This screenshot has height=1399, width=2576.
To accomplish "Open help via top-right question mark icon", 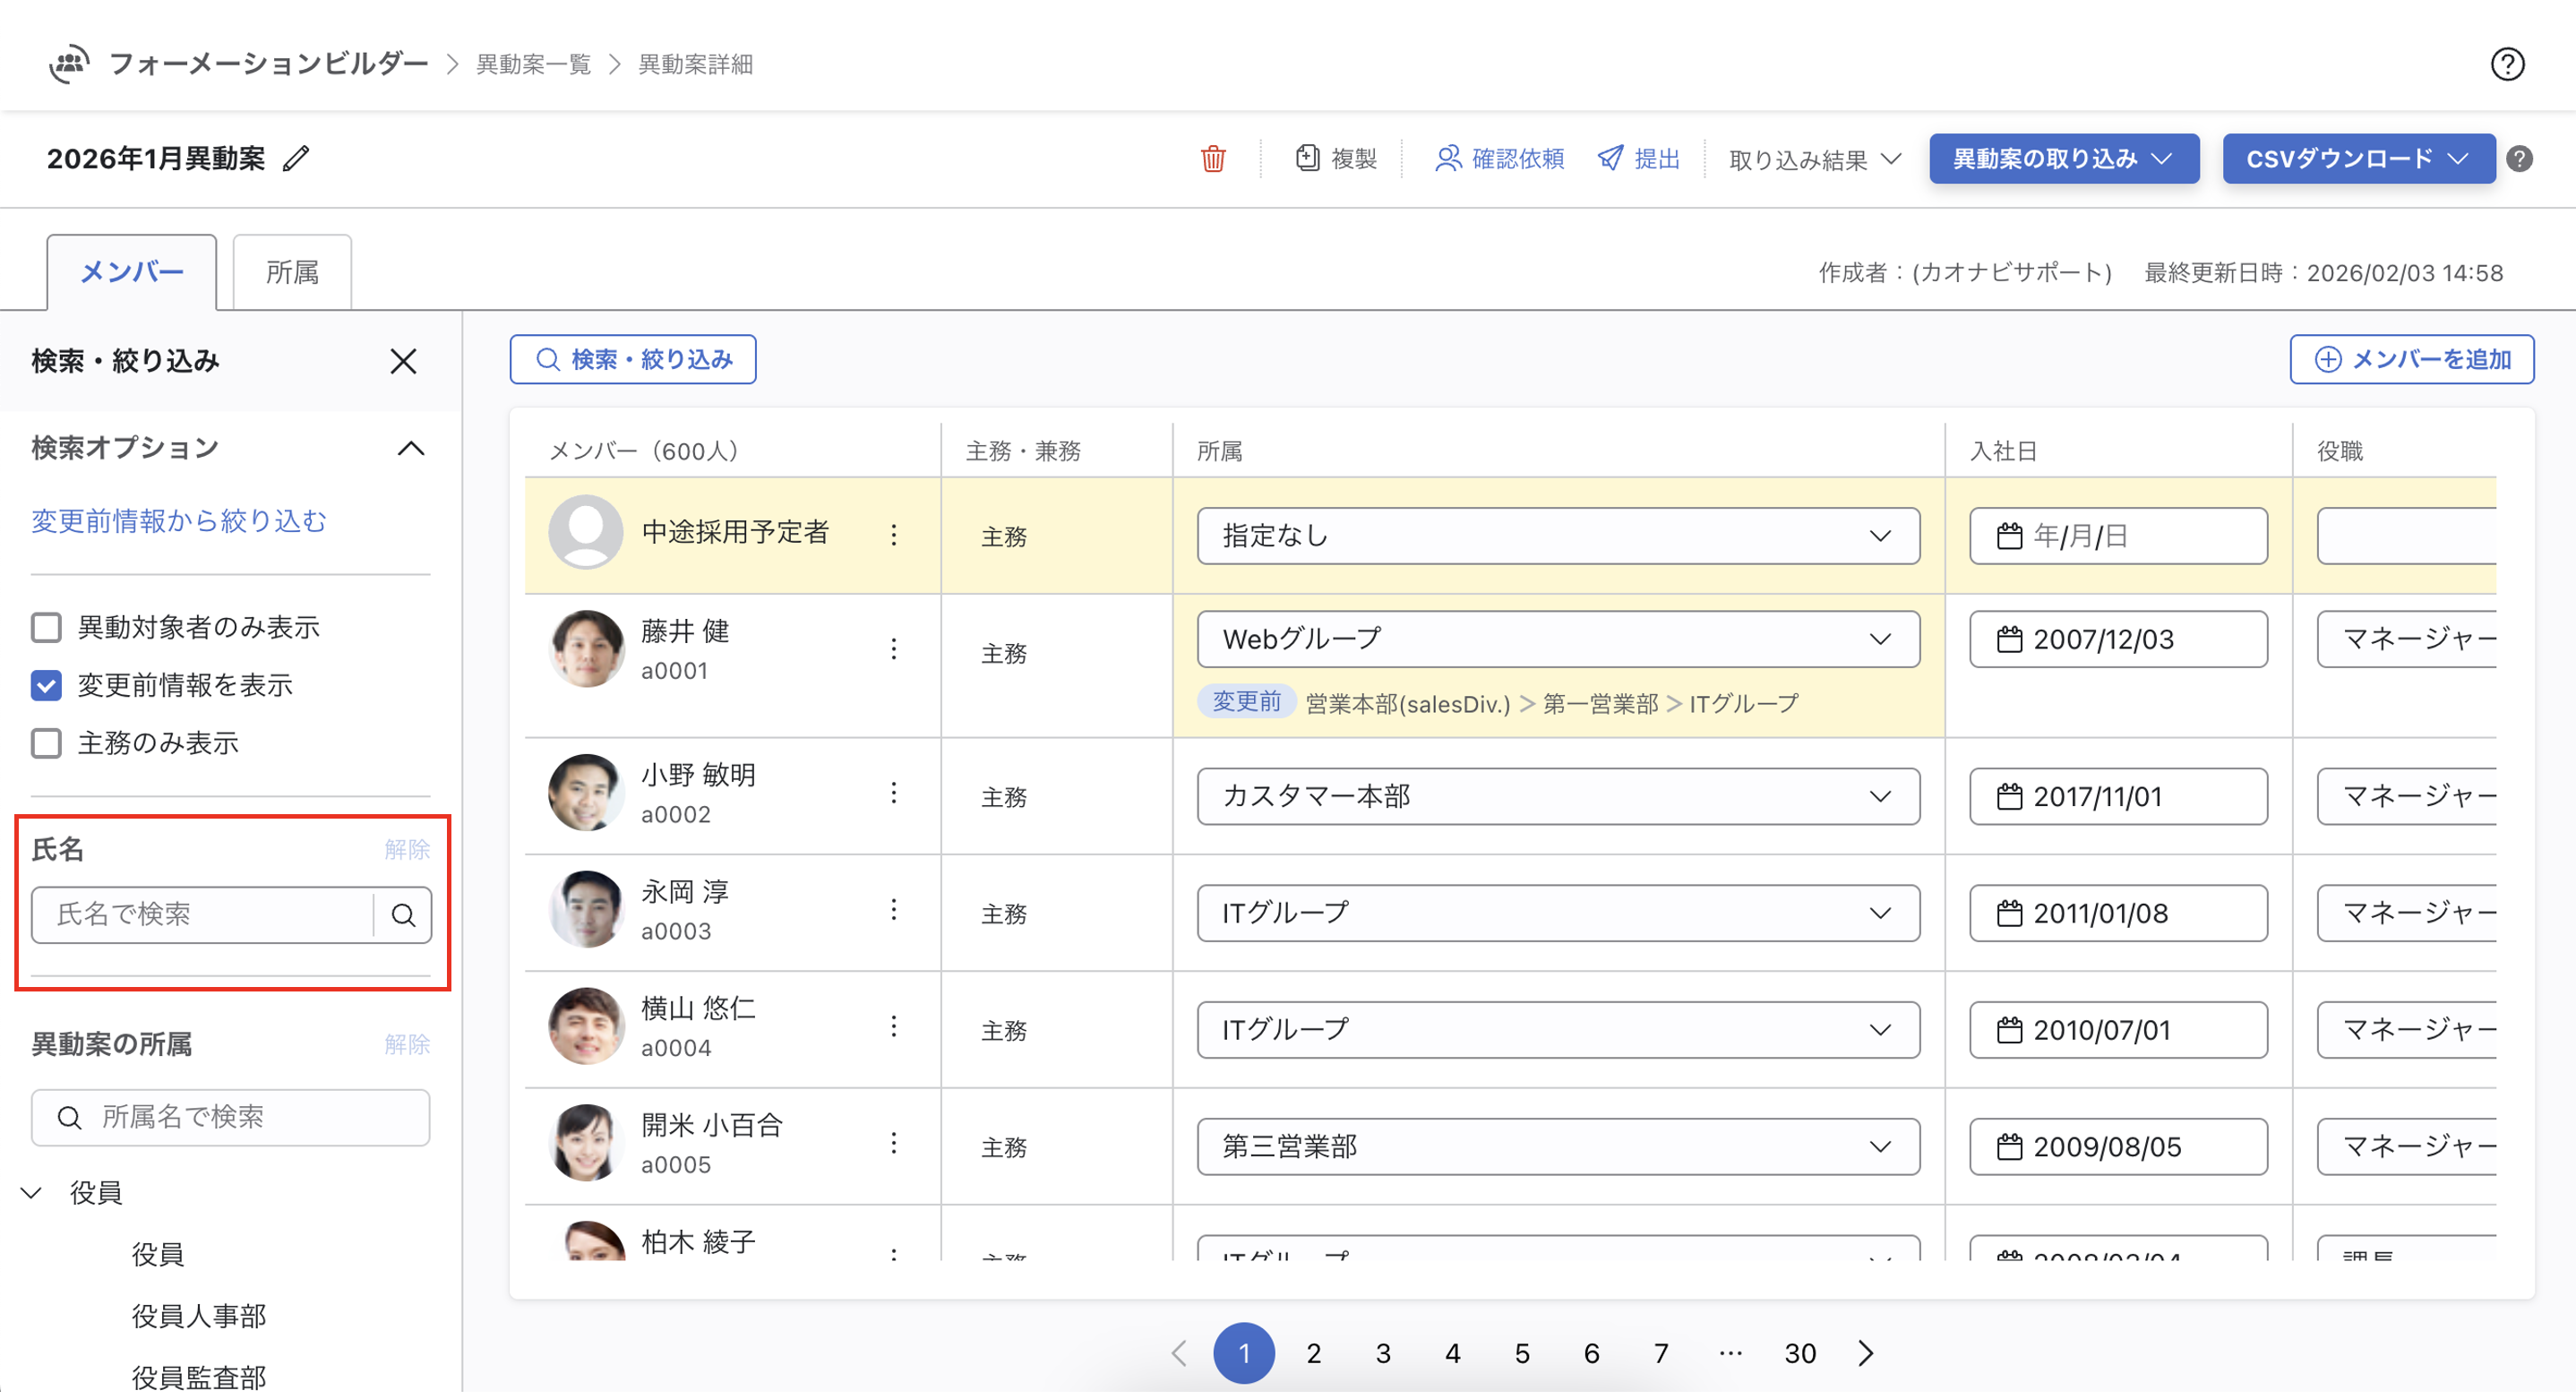I will click(x=2507, y=64).
